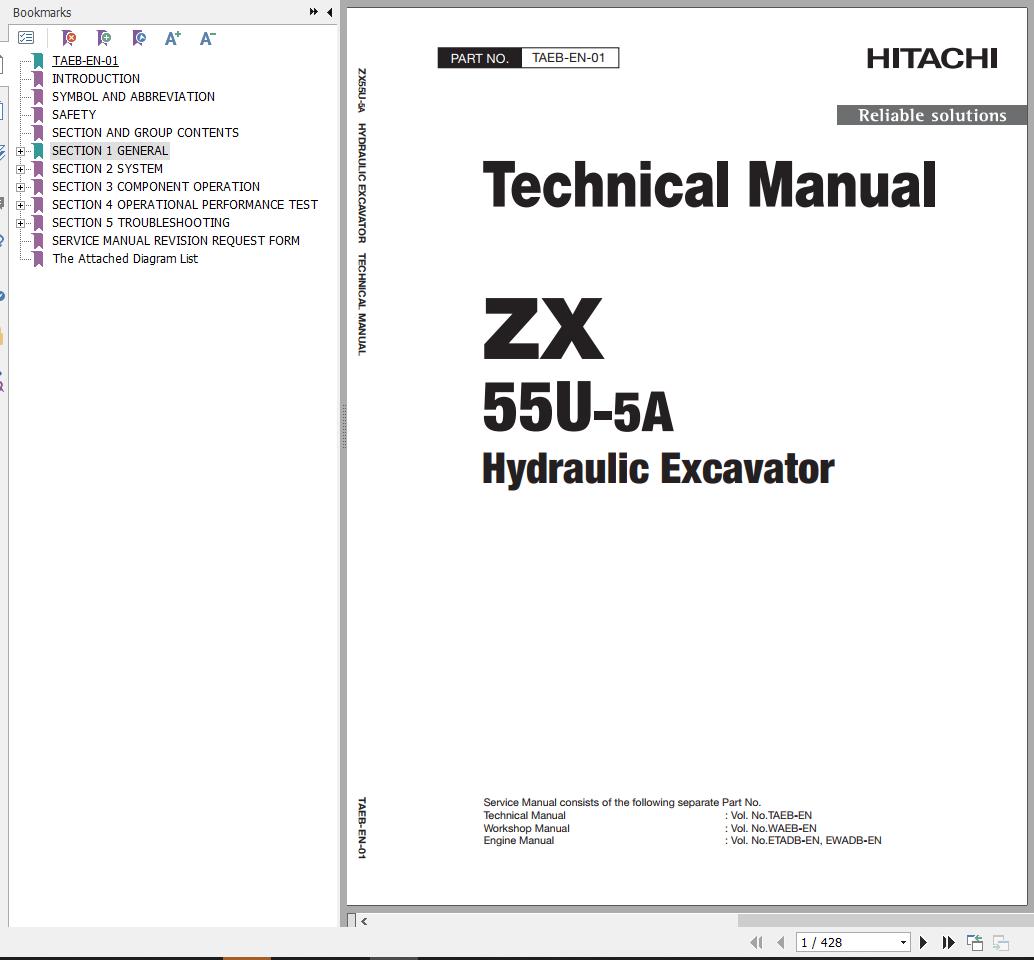Open the SAFETY bookmark
This screenshot has height=960, width=1034.
tap(74, 115)
